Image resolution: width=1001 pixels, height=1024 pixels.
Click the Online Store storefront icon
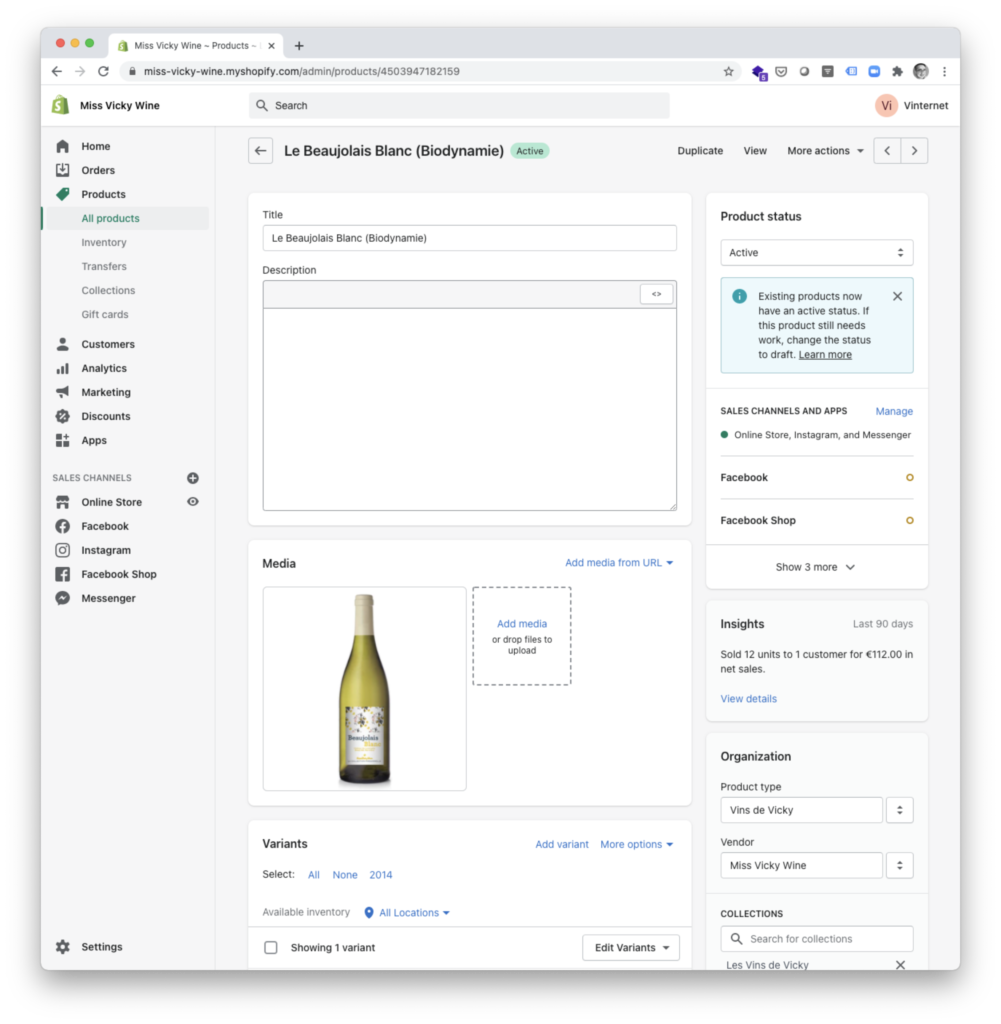pos(63,502)
